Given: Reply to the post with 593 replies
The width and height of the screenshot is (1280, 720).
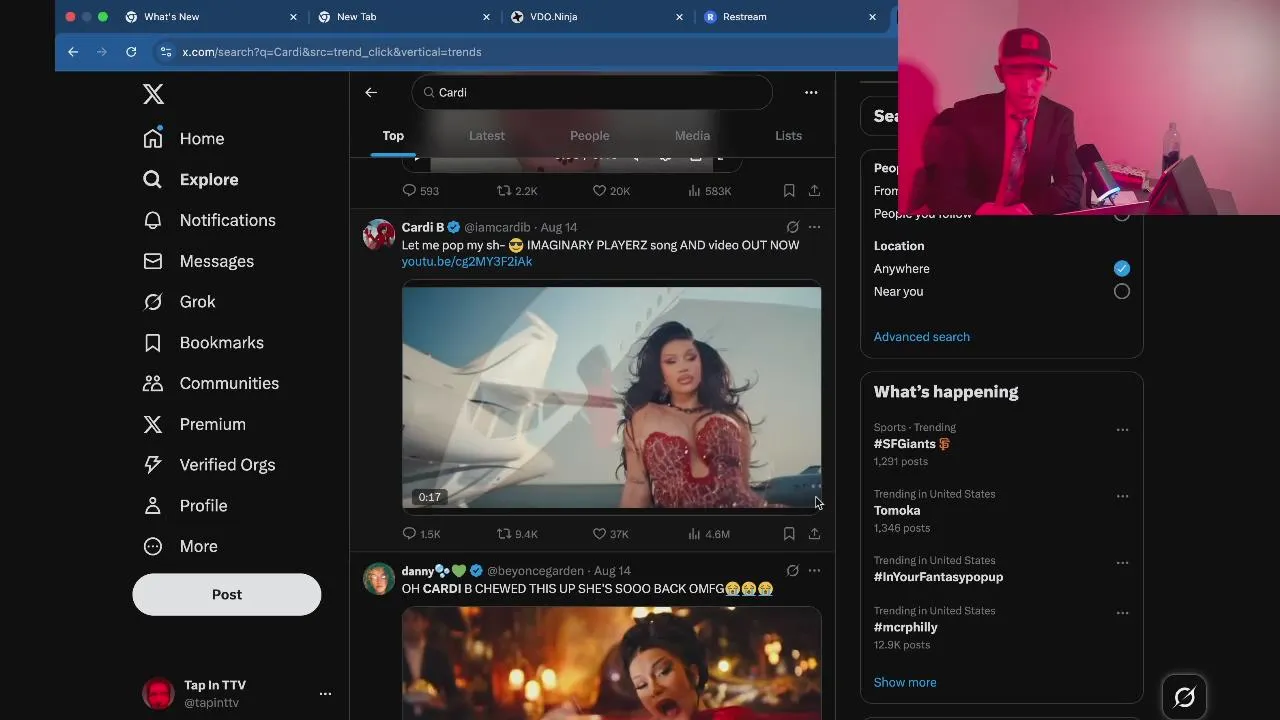Looking at the screenshot, I should 420,191.
